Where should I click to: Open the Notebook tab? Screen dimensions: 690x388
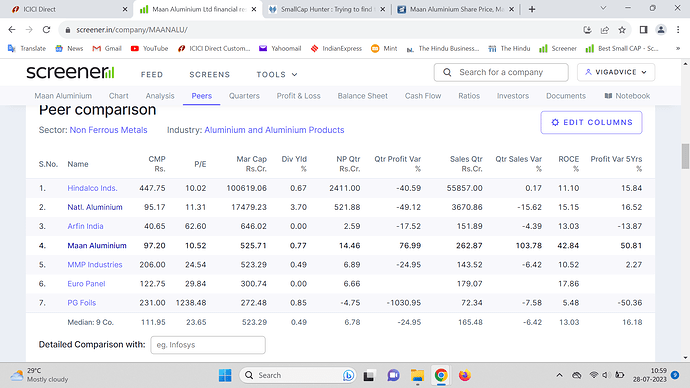pyautogui.click(x=627, y=96)
